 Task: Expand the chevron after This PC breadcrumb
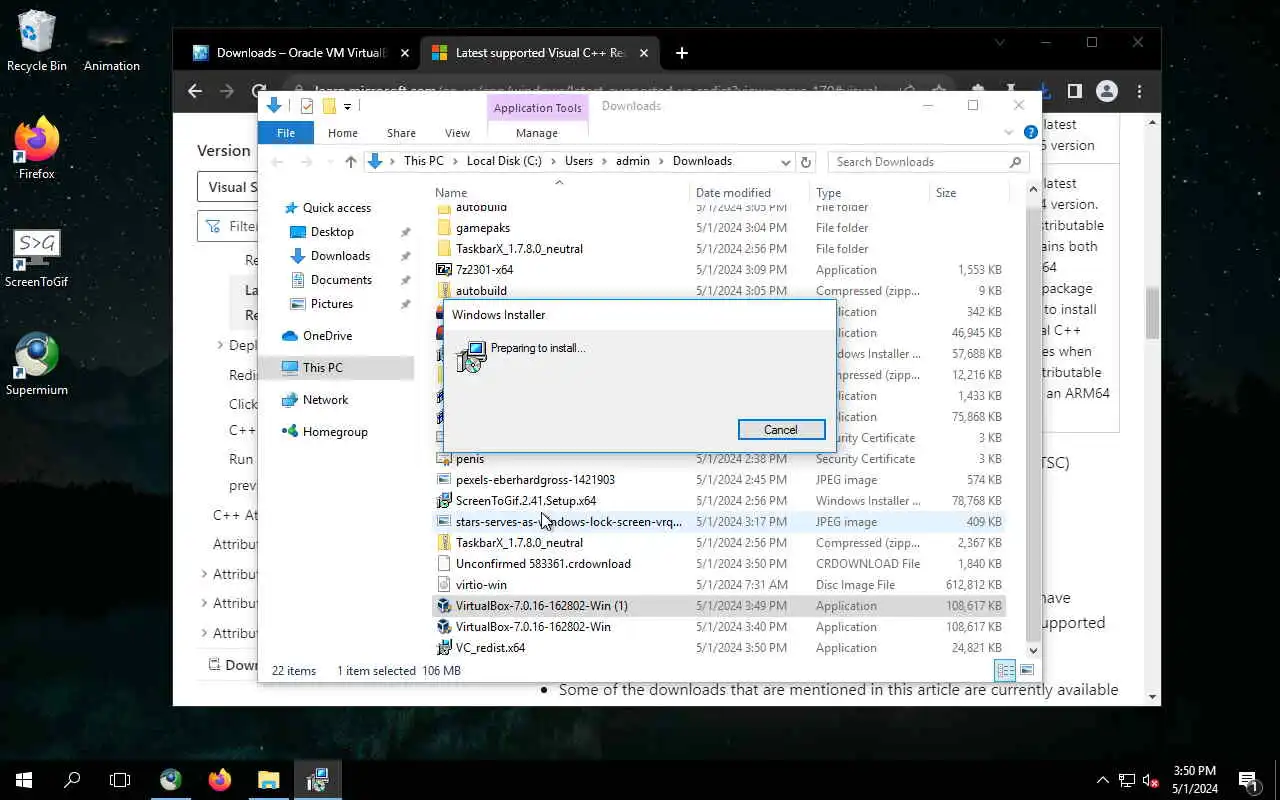click(455, 161)
